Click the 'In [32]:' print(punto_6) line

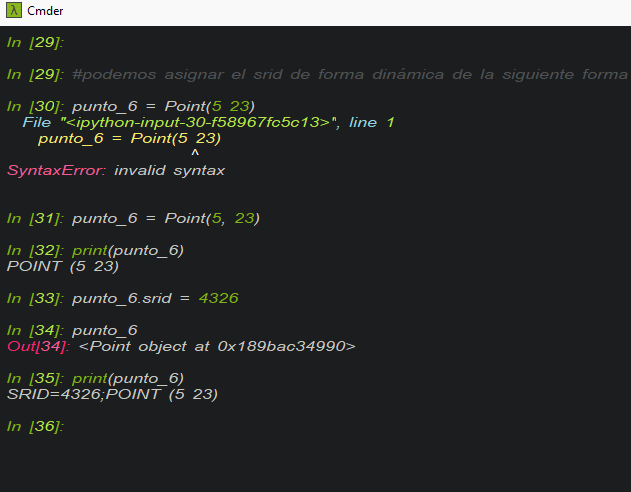pos(95,251)
